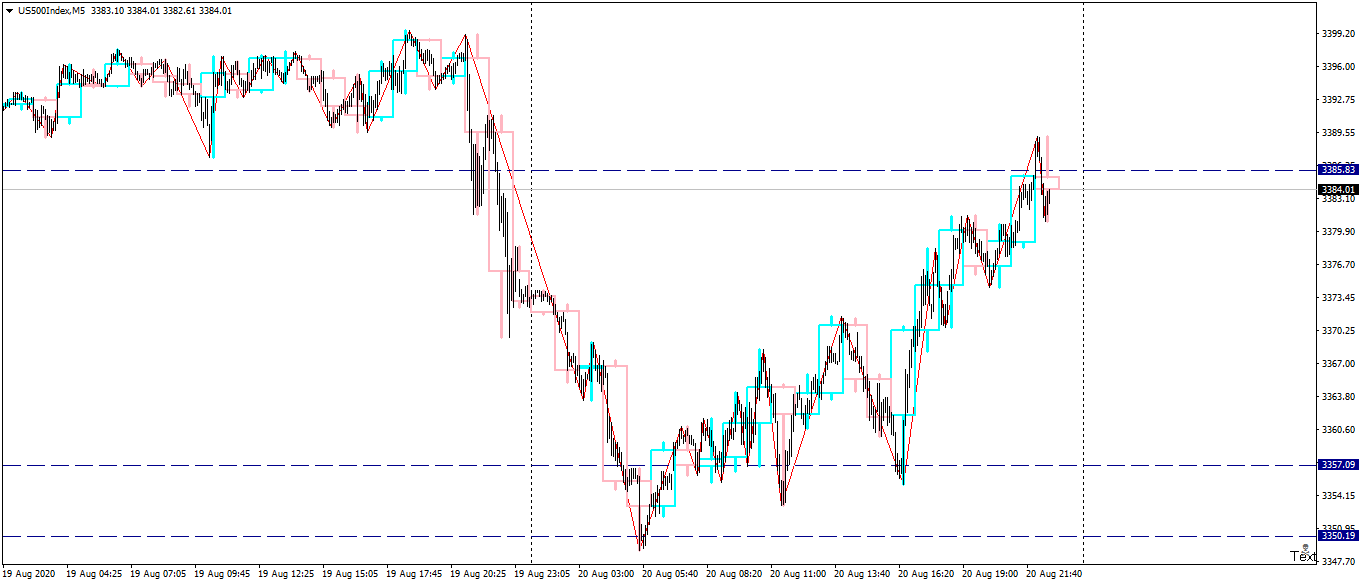
Task: Click the 3360.60 price scale value
Action: pyautogui.click(x=1338, y=430)
